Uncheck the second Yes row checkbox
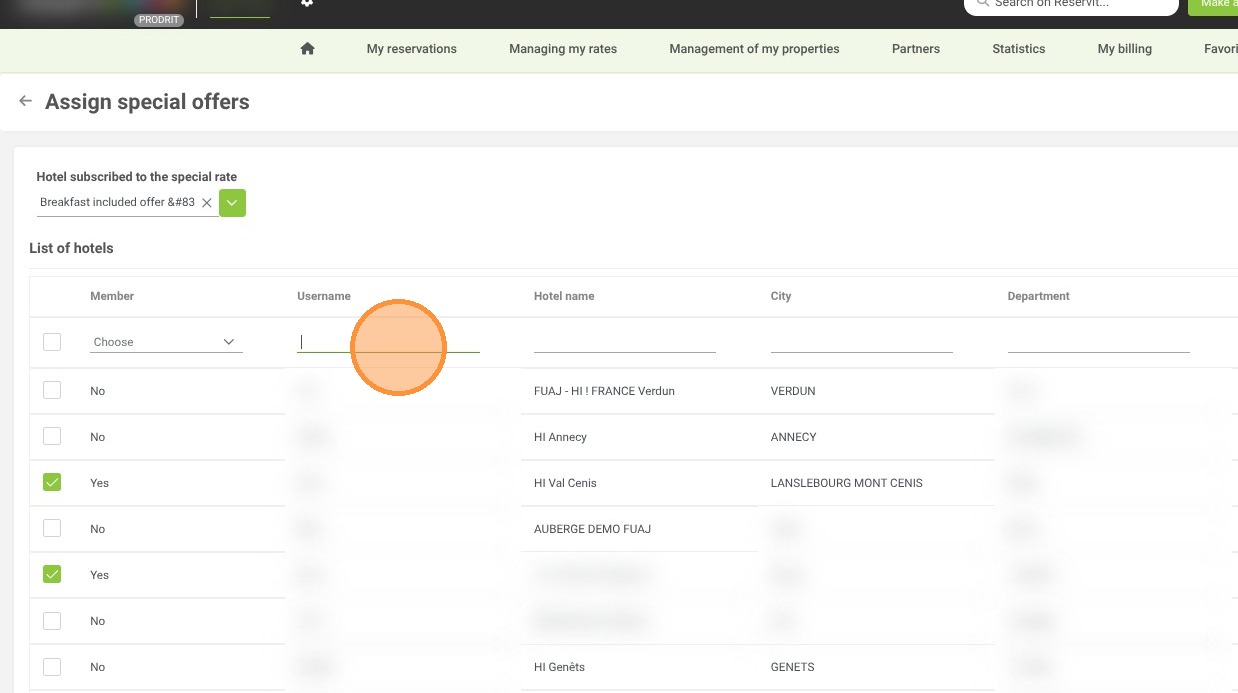The width and height of the screenshot is (1238, 693). point(52,574)
